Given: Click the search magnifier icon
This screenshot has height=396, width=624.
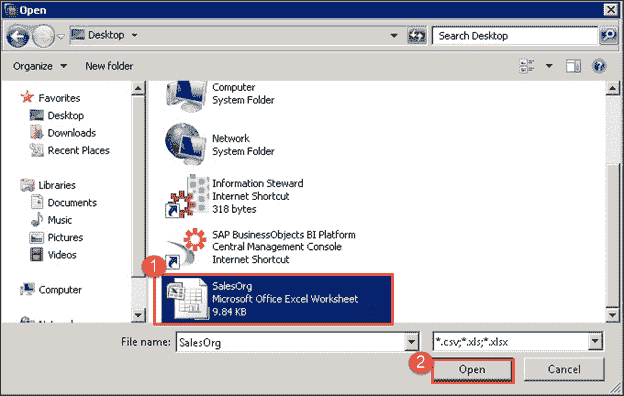Looking at the screenshot, I should 609,36.
